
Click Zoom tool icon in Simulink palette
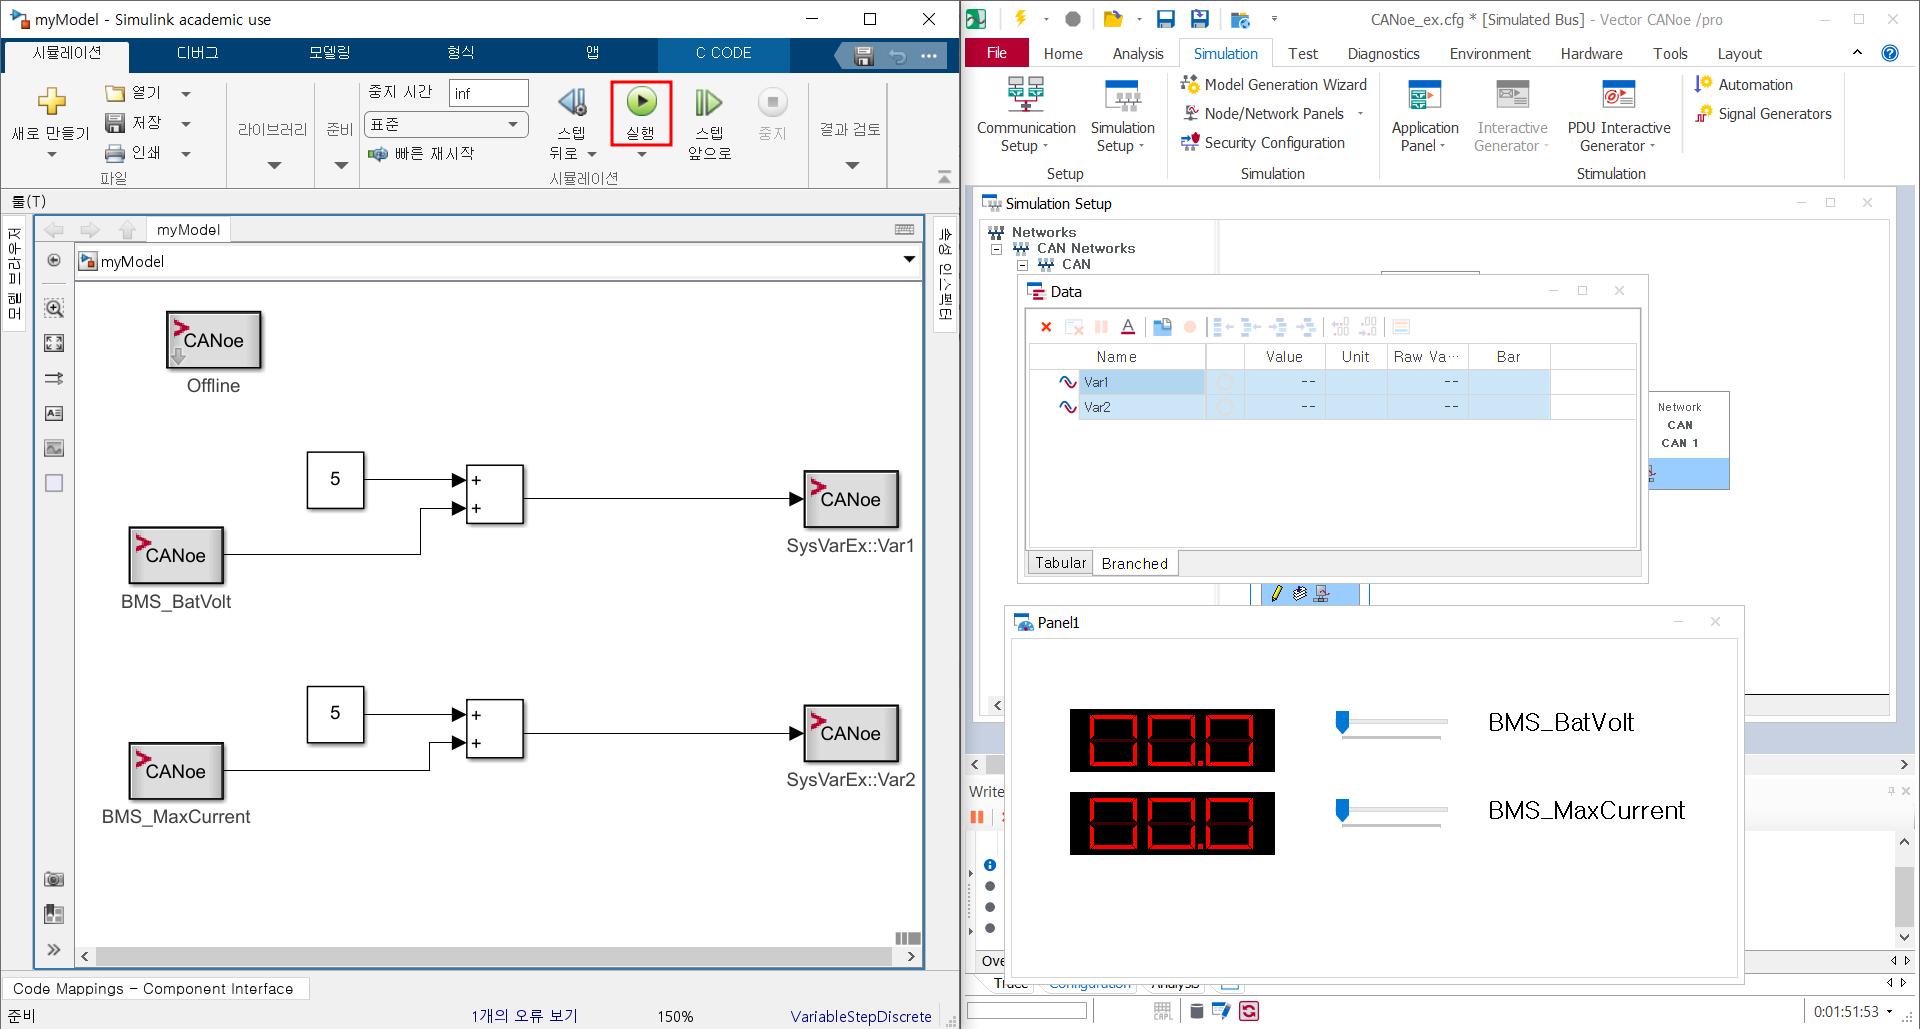pyautogui.click(x=54, y=308)
